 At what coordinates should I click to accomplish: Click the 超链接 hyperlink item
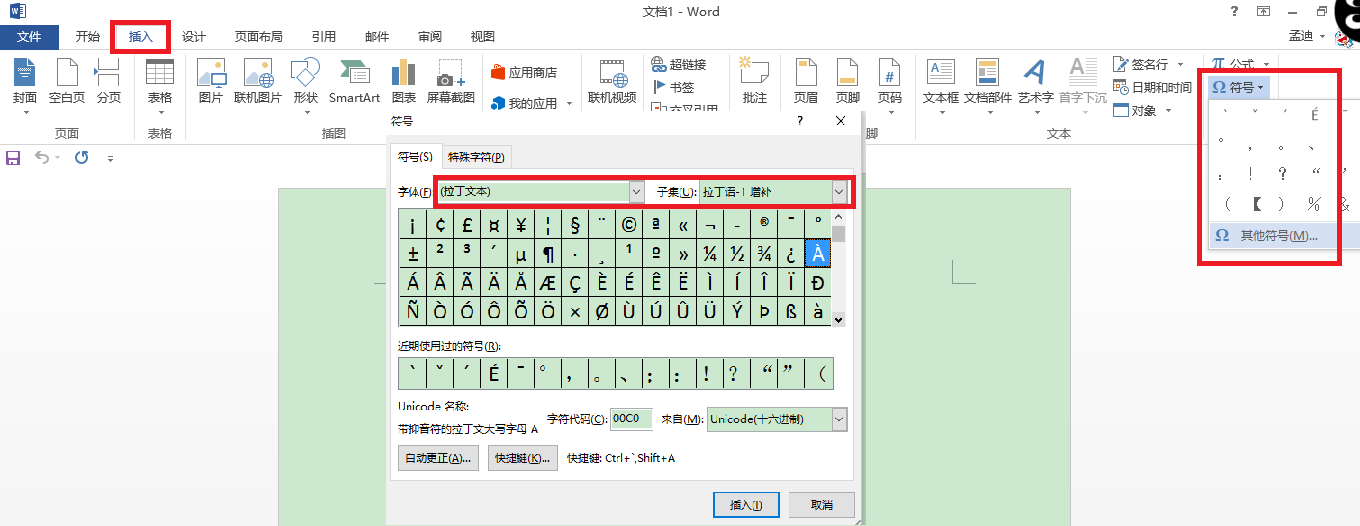679,64
